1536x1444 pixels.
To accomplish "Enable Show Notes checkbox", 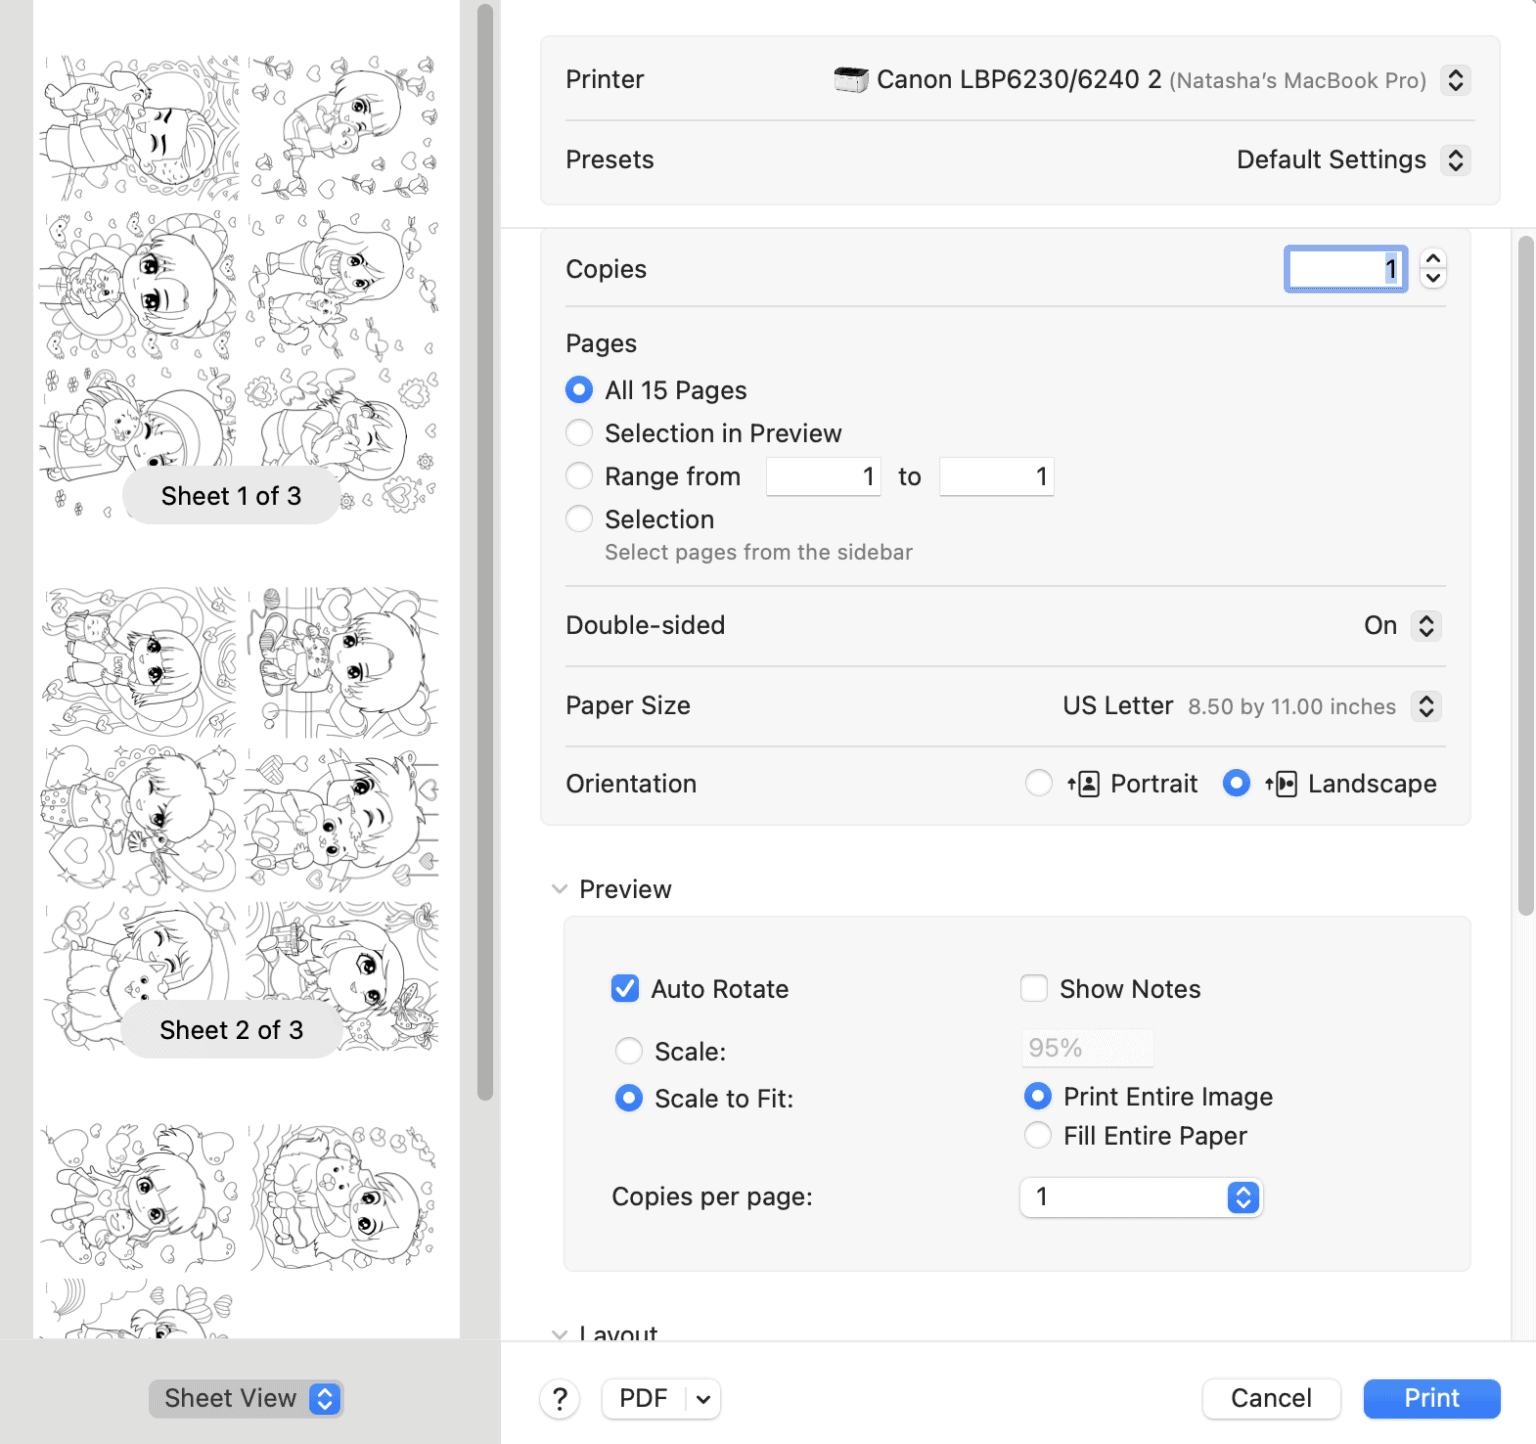I will [1034, 989].
